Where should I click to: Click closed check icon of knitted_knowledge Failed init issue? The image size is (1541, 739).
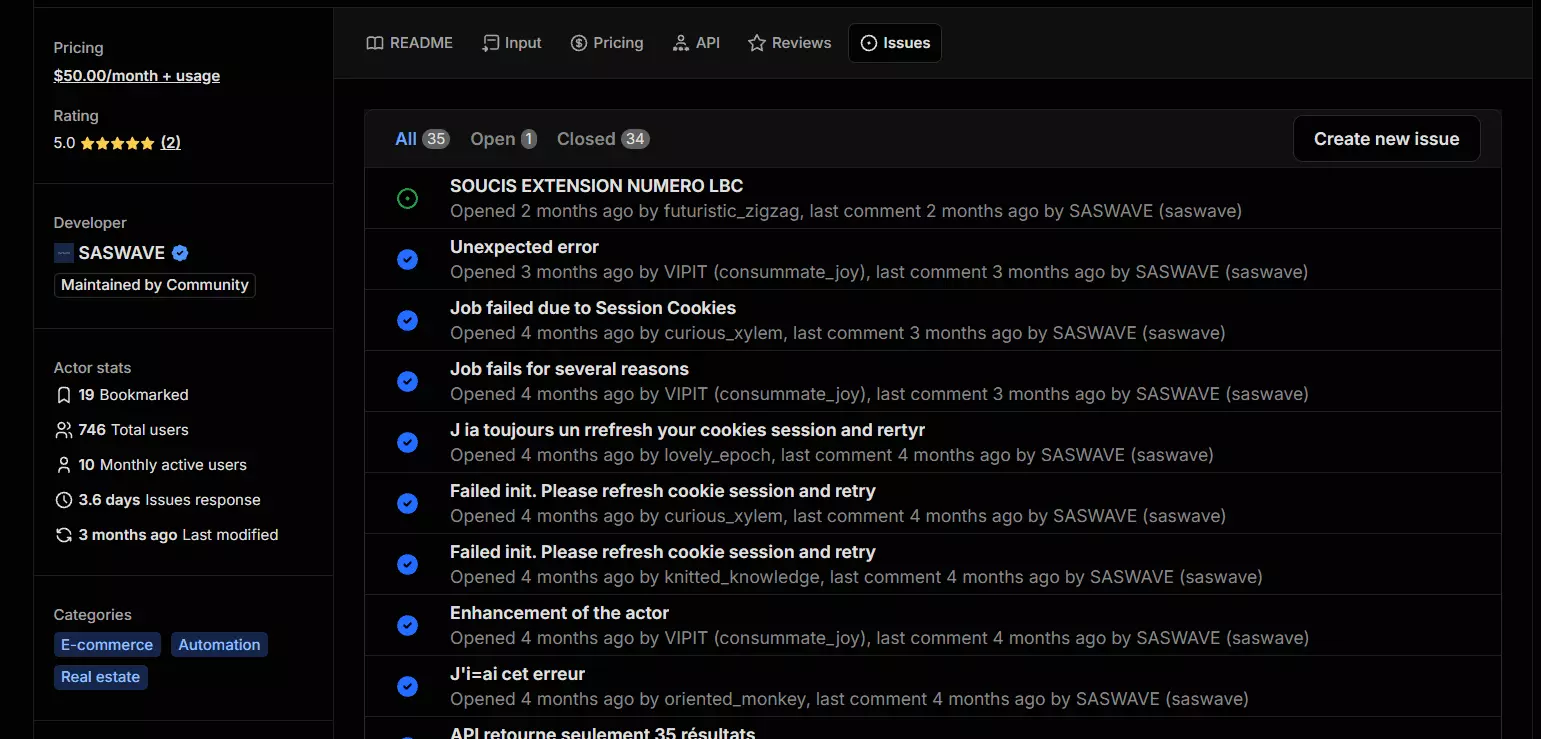407,565
